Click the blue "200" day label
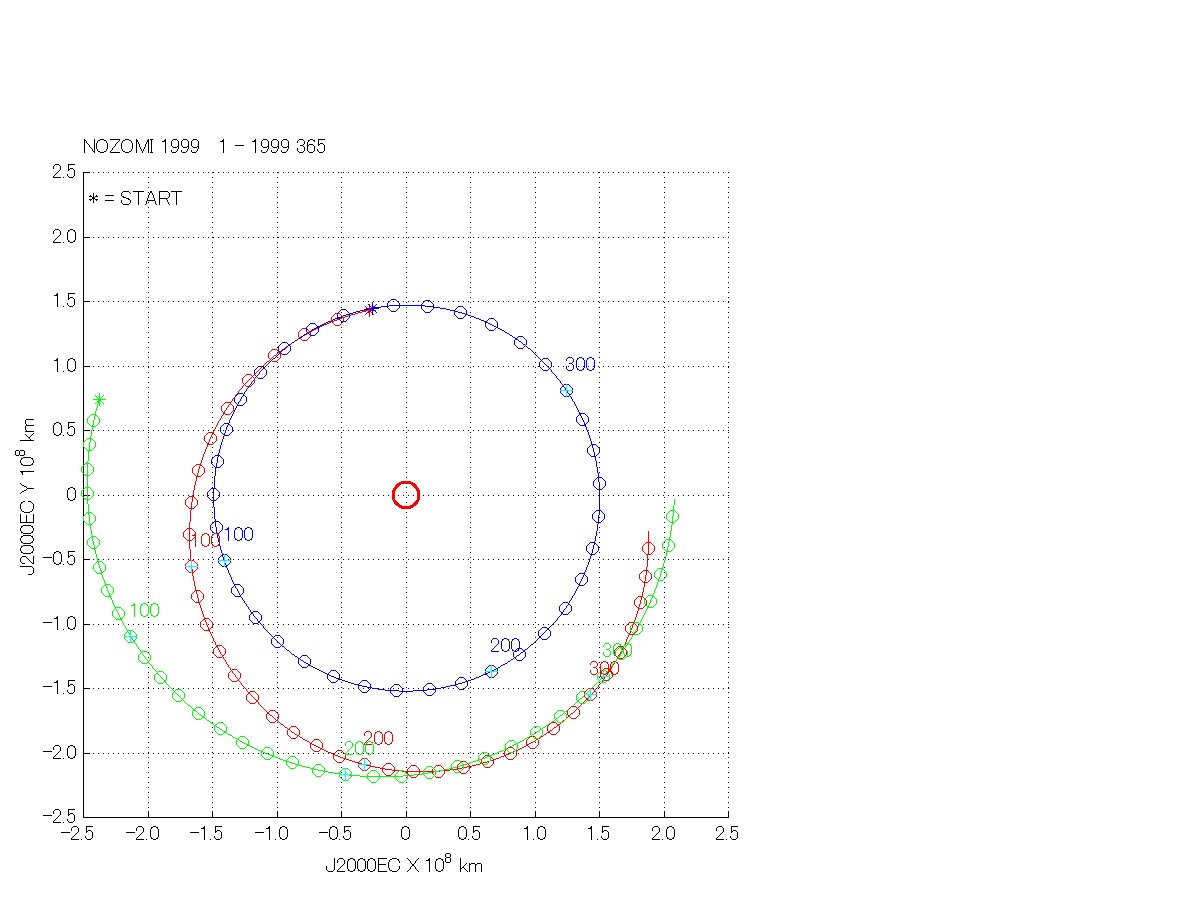 coord(505,645)
